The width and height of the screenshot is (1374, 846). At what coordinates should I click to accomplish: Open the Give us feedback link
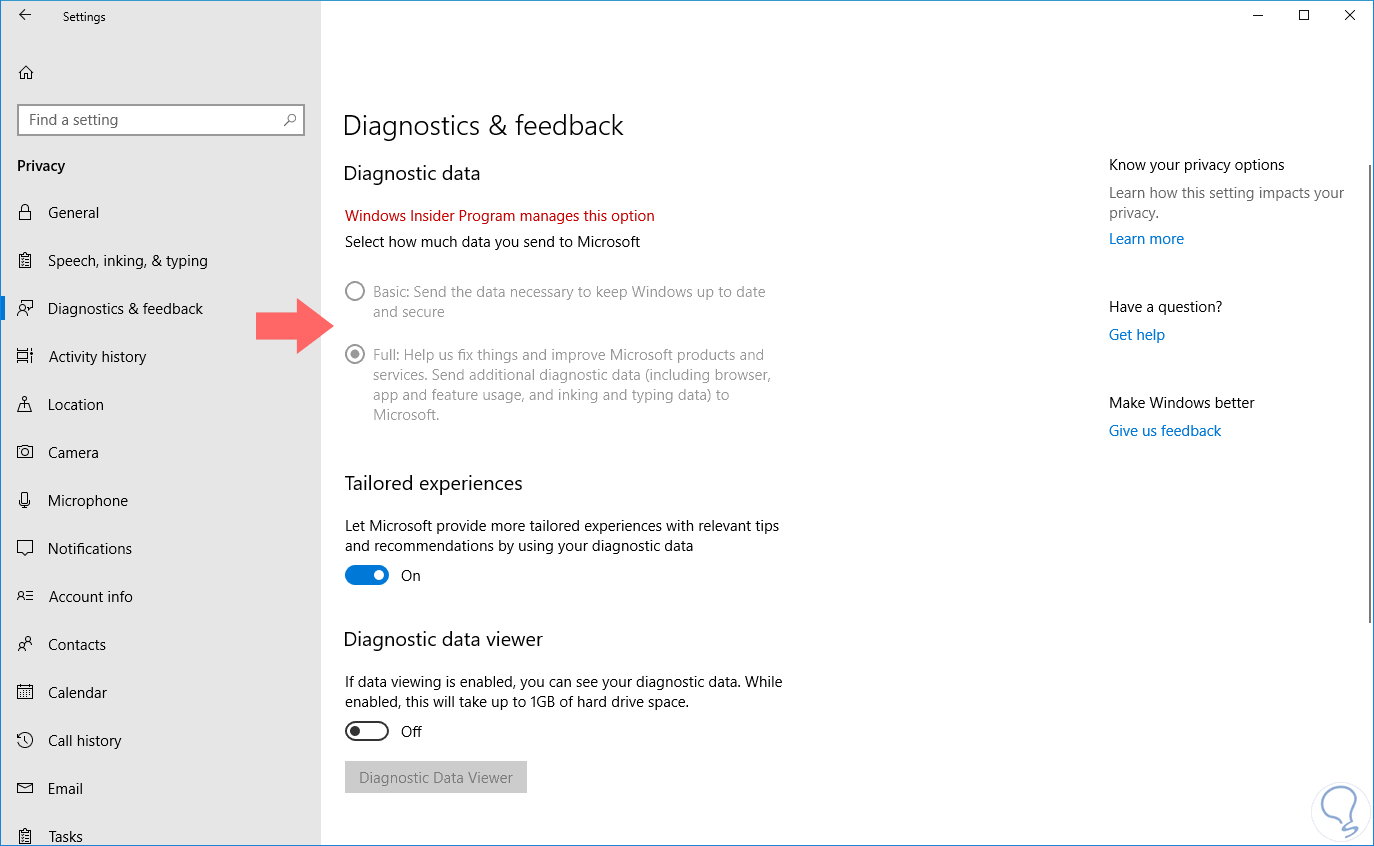1165,431
